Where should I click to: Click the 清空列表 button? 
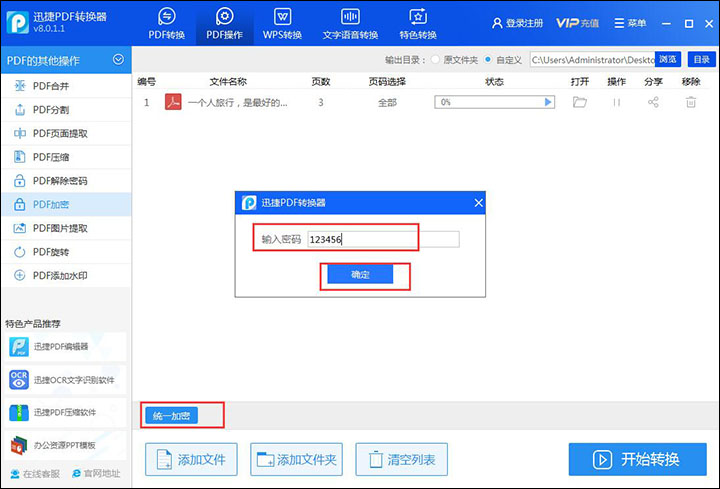point(401,459)
